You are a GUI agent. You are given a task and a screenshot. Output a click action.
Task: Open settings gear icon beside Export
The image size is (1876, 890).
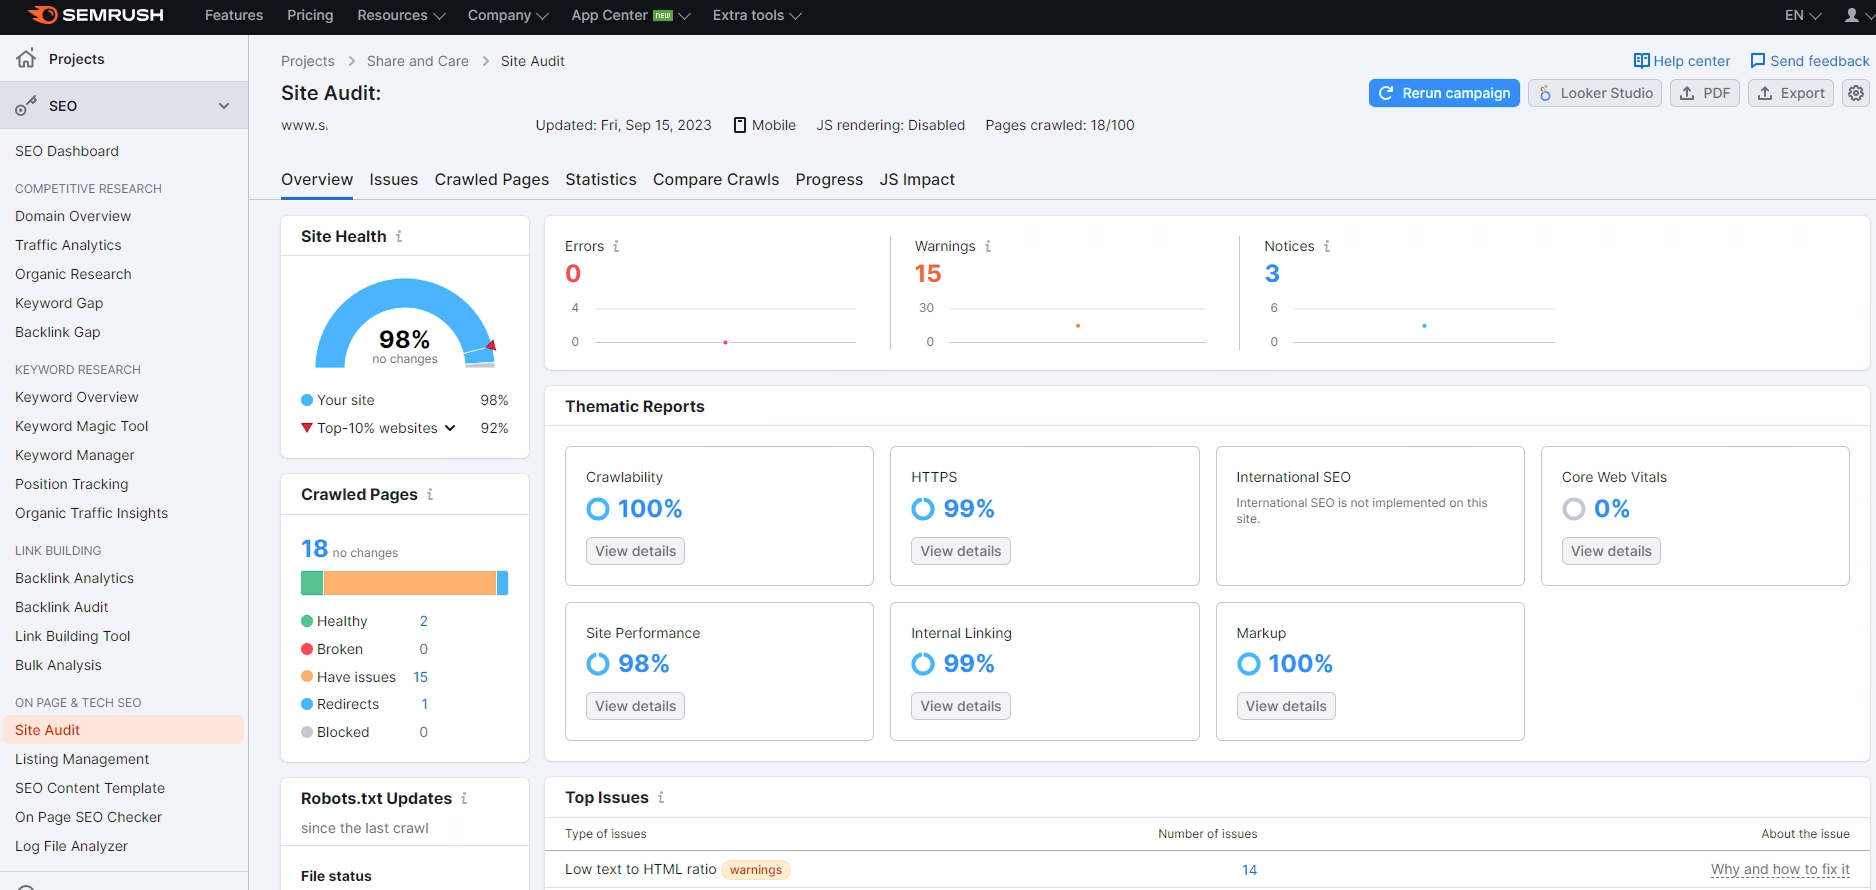pos(1856,93)
